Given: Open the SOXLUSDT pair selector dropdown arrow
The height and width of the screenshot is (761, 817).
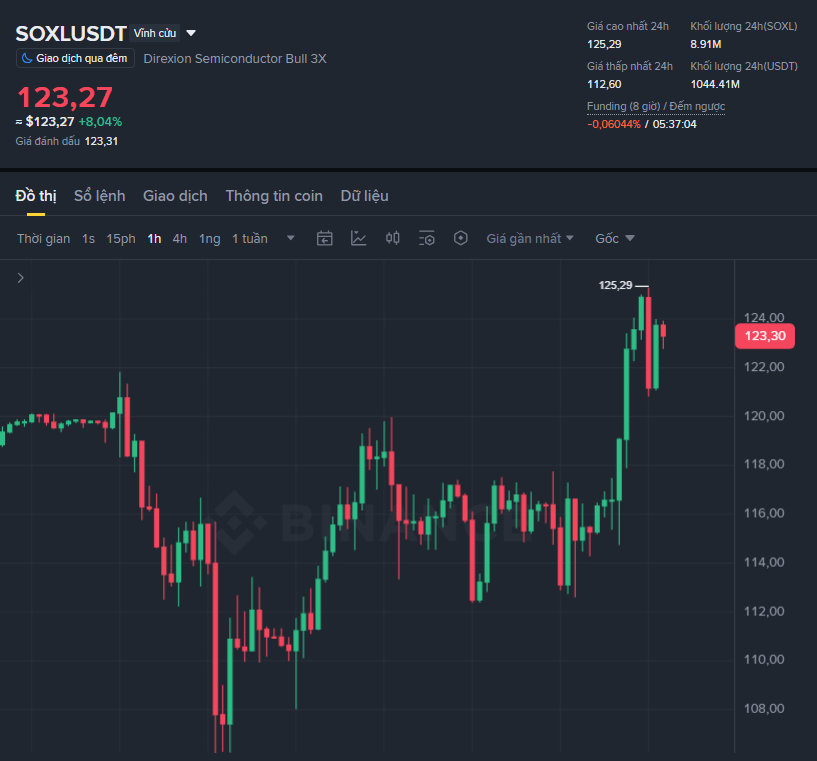Looking at the screenshot, I should pyautogui.click(x=191, y=33).
